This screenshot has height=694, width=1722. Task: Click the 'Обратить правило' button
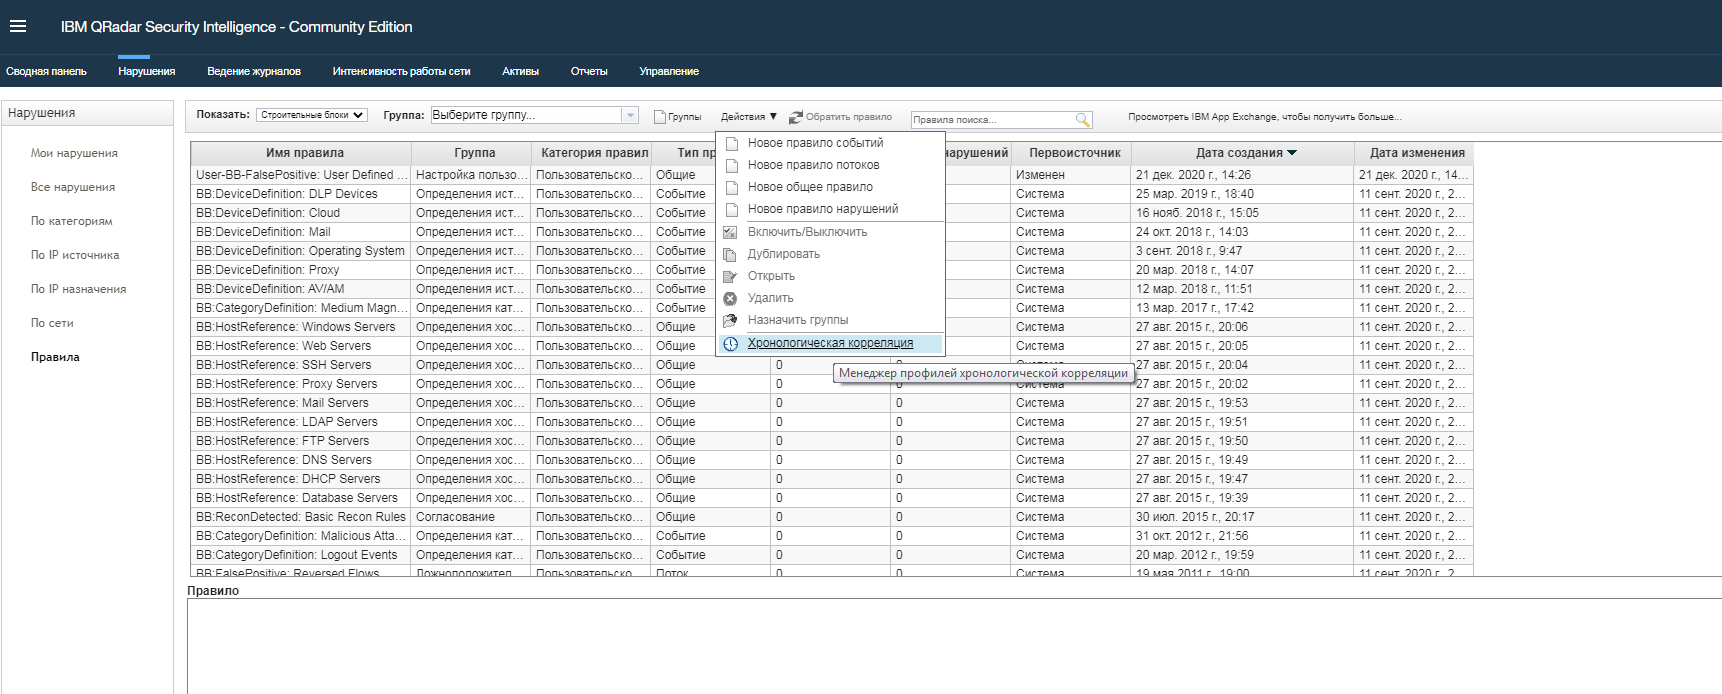tap(840, 117)
